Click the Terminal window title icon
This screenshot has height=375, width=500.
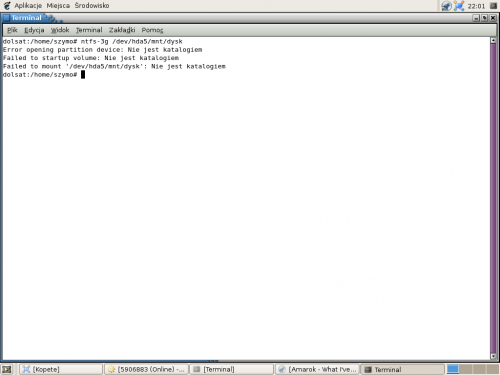(x=6, y=18)
